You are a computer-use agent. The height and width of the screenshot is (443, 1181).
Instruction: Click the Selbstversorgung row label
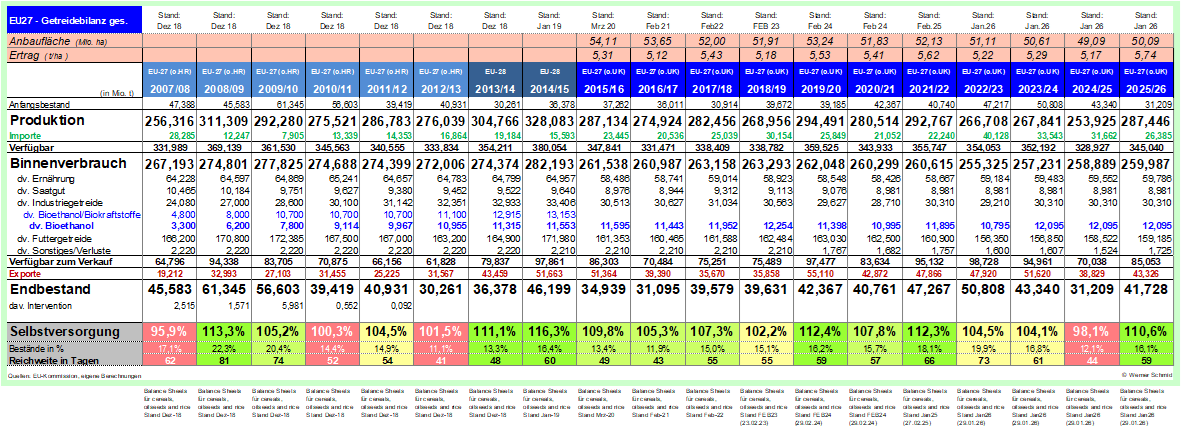pos(66,331)
